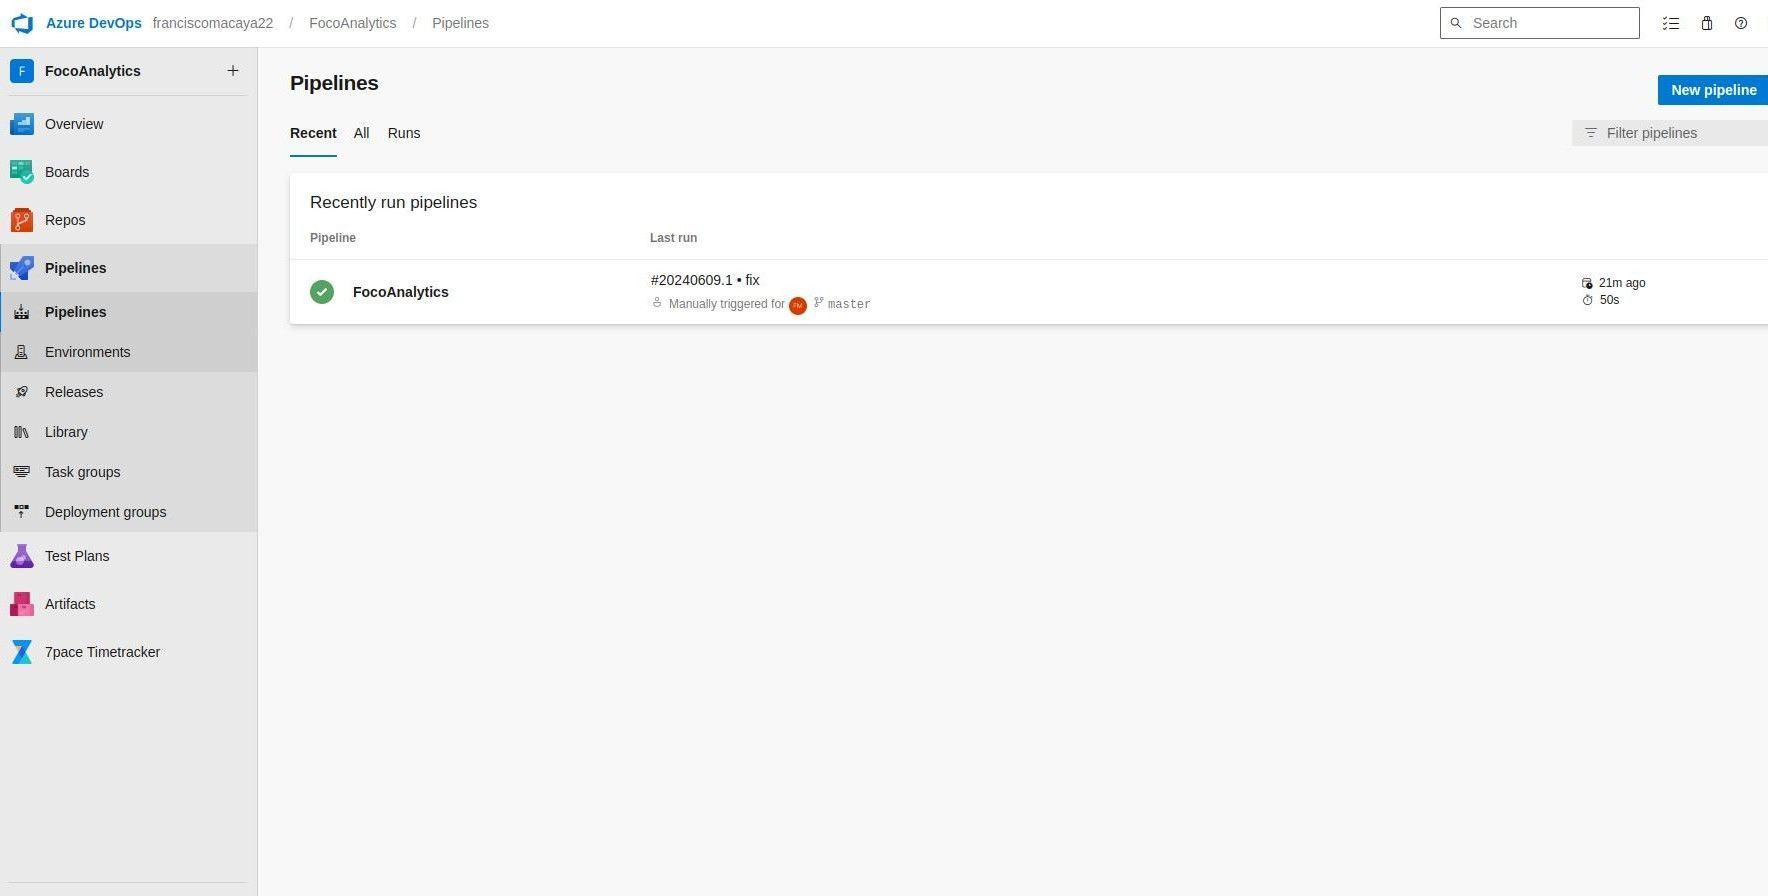Open run #20240609.1 • fix
This screenshot has height=896, width=1768.
point(705,280)
